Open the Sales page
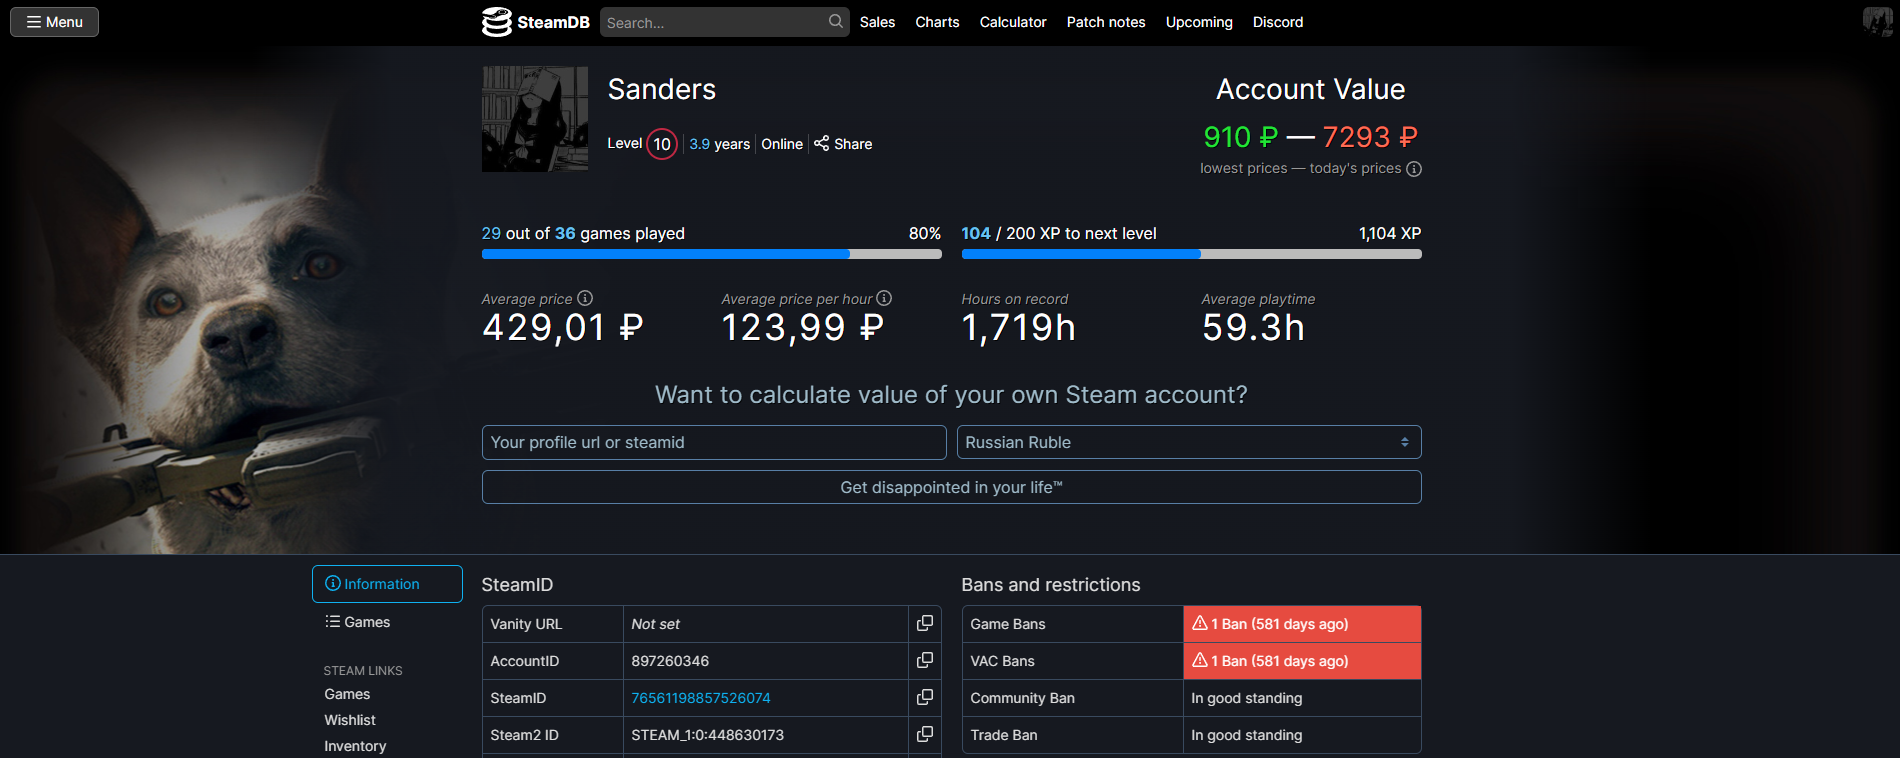The height and width of the screenshot is (758, 1900). (x=877, y=22)
